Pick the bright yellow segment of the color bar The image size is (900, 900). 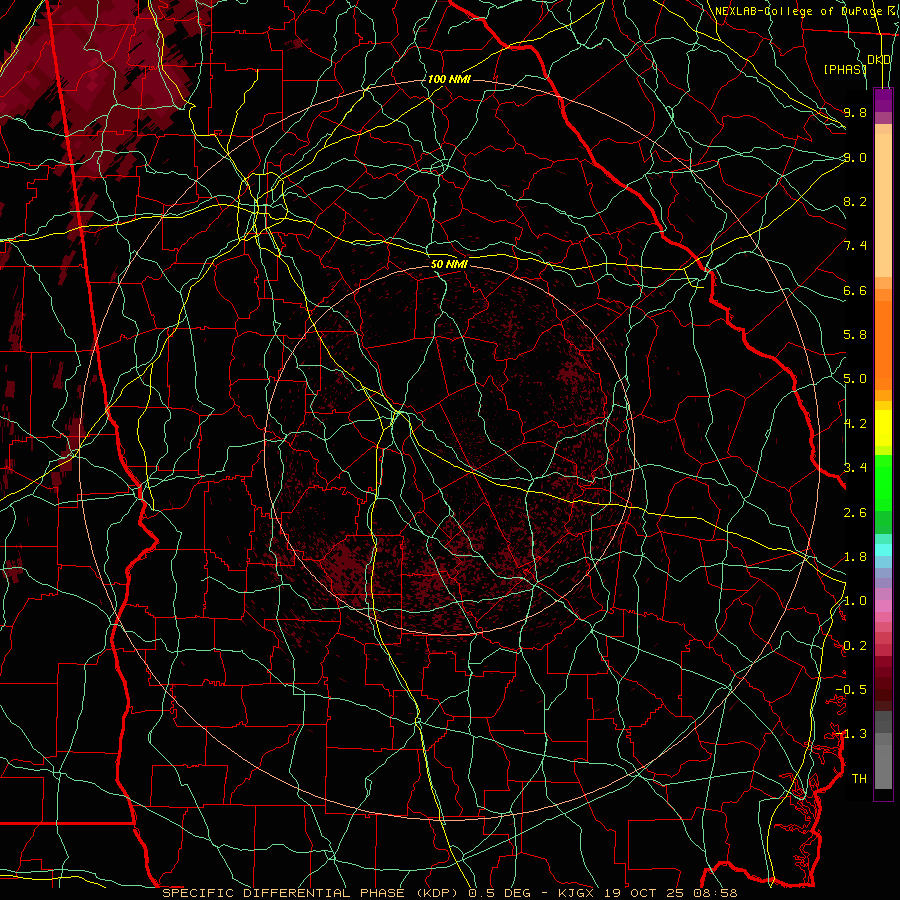883,428
